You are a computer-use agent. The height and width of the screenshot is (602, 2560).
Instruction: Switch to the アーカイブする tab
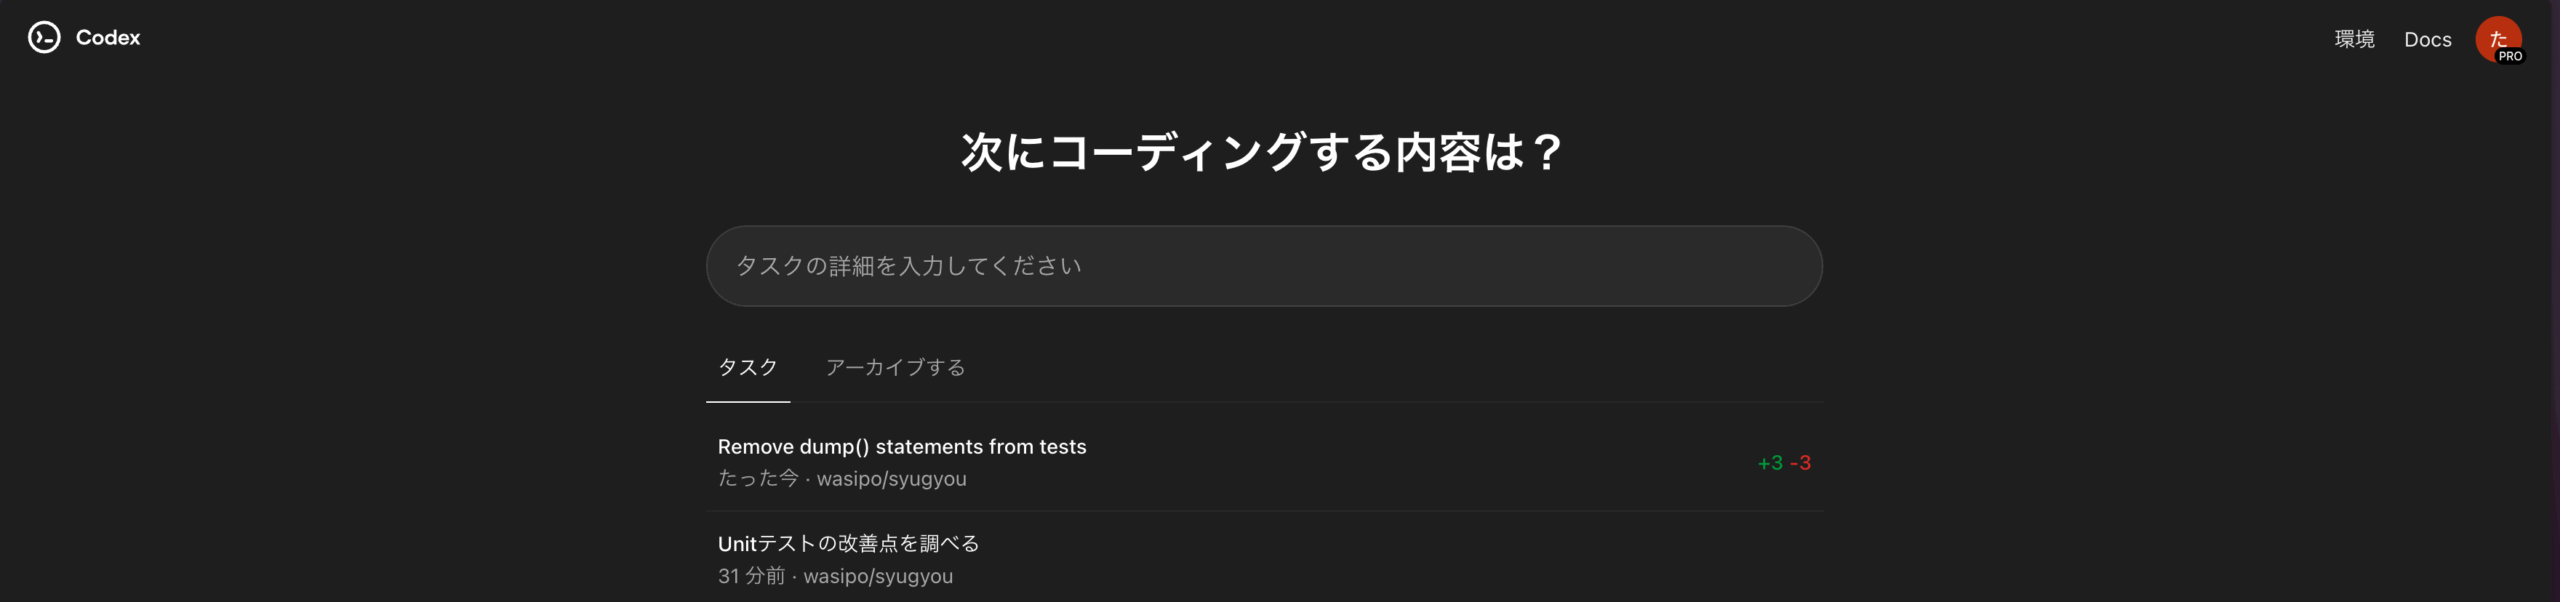coord(895,367)
